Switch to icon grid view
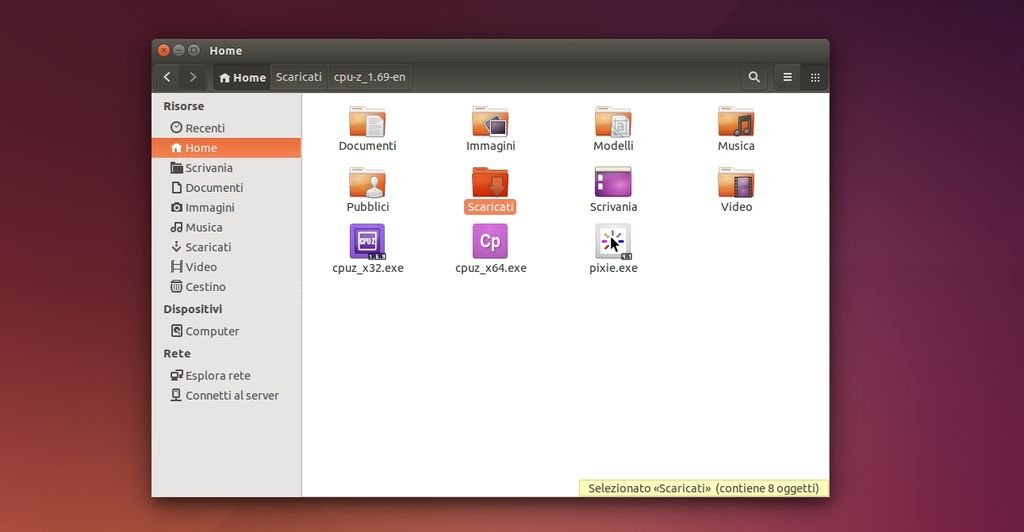The width and height of the screenshot is (1024, 532). point(815,77)
